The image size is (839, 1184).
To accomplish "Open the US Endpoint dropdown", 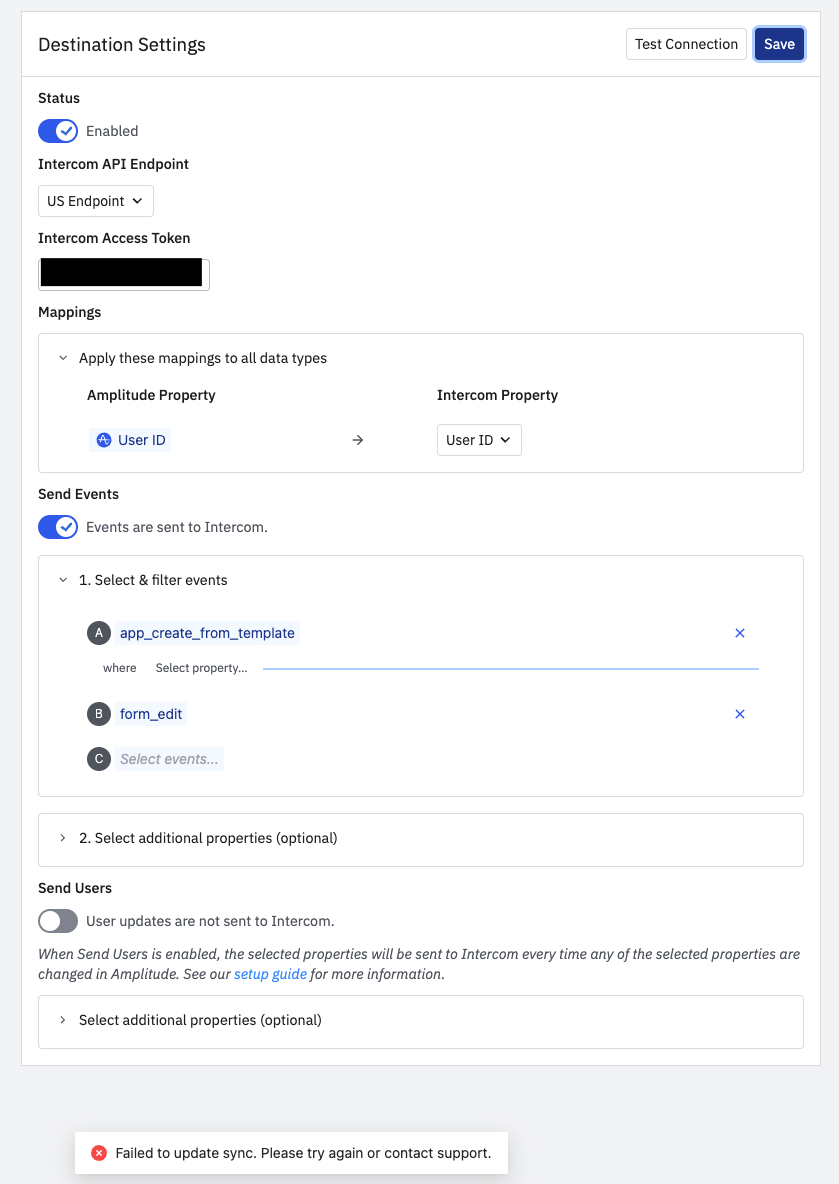I will 96,201.
